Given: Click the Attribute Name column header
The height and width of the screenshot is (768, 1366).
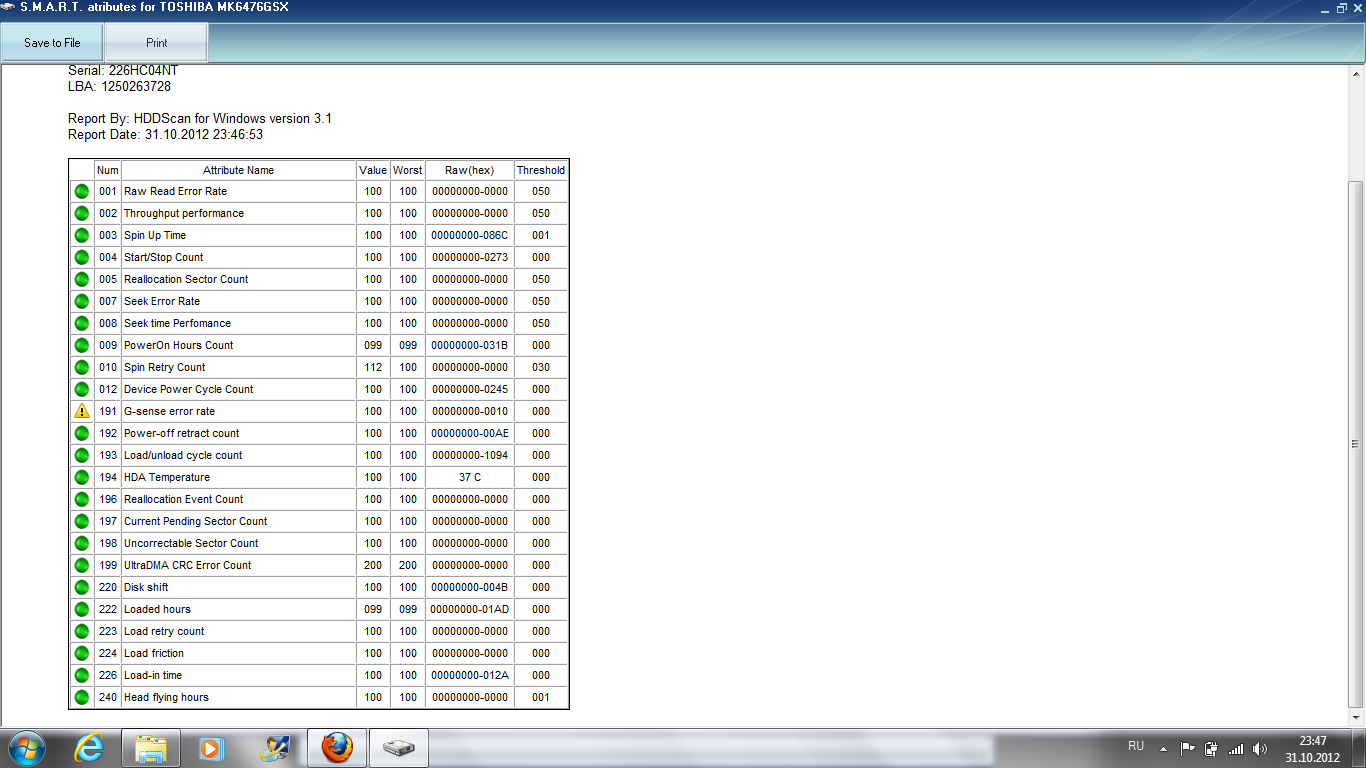Looking at the screenshot, I should point(238,170).
